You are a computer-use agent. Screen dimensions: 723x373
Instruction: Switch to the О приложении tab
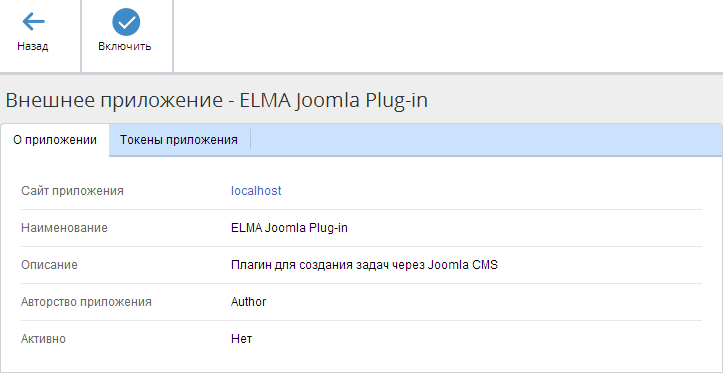[55, 140]
